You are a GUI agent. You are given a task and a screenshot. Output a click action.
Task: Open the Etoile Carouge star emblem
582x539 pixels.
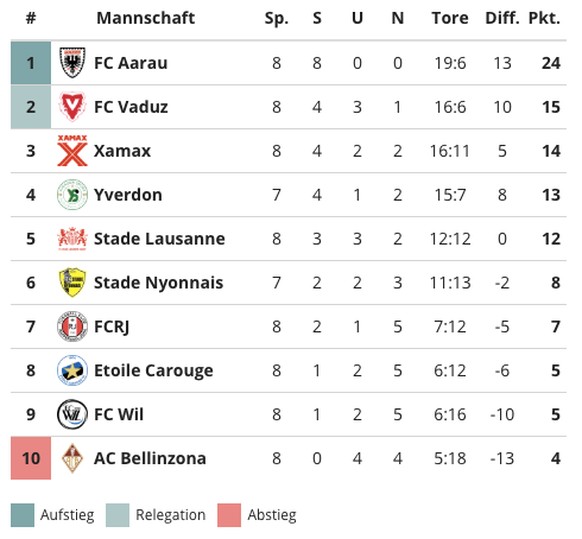click(72, 370)
